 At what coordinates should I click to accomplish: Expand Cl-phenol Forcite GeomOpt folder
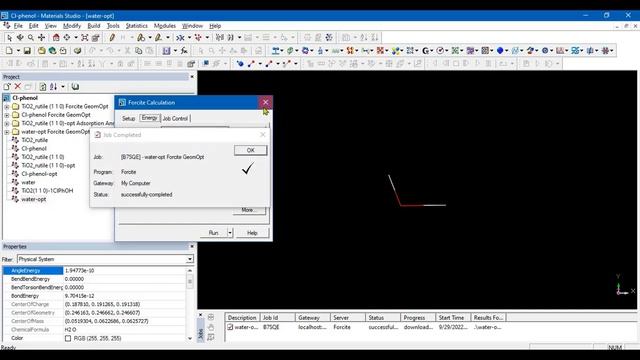(7, 115)
